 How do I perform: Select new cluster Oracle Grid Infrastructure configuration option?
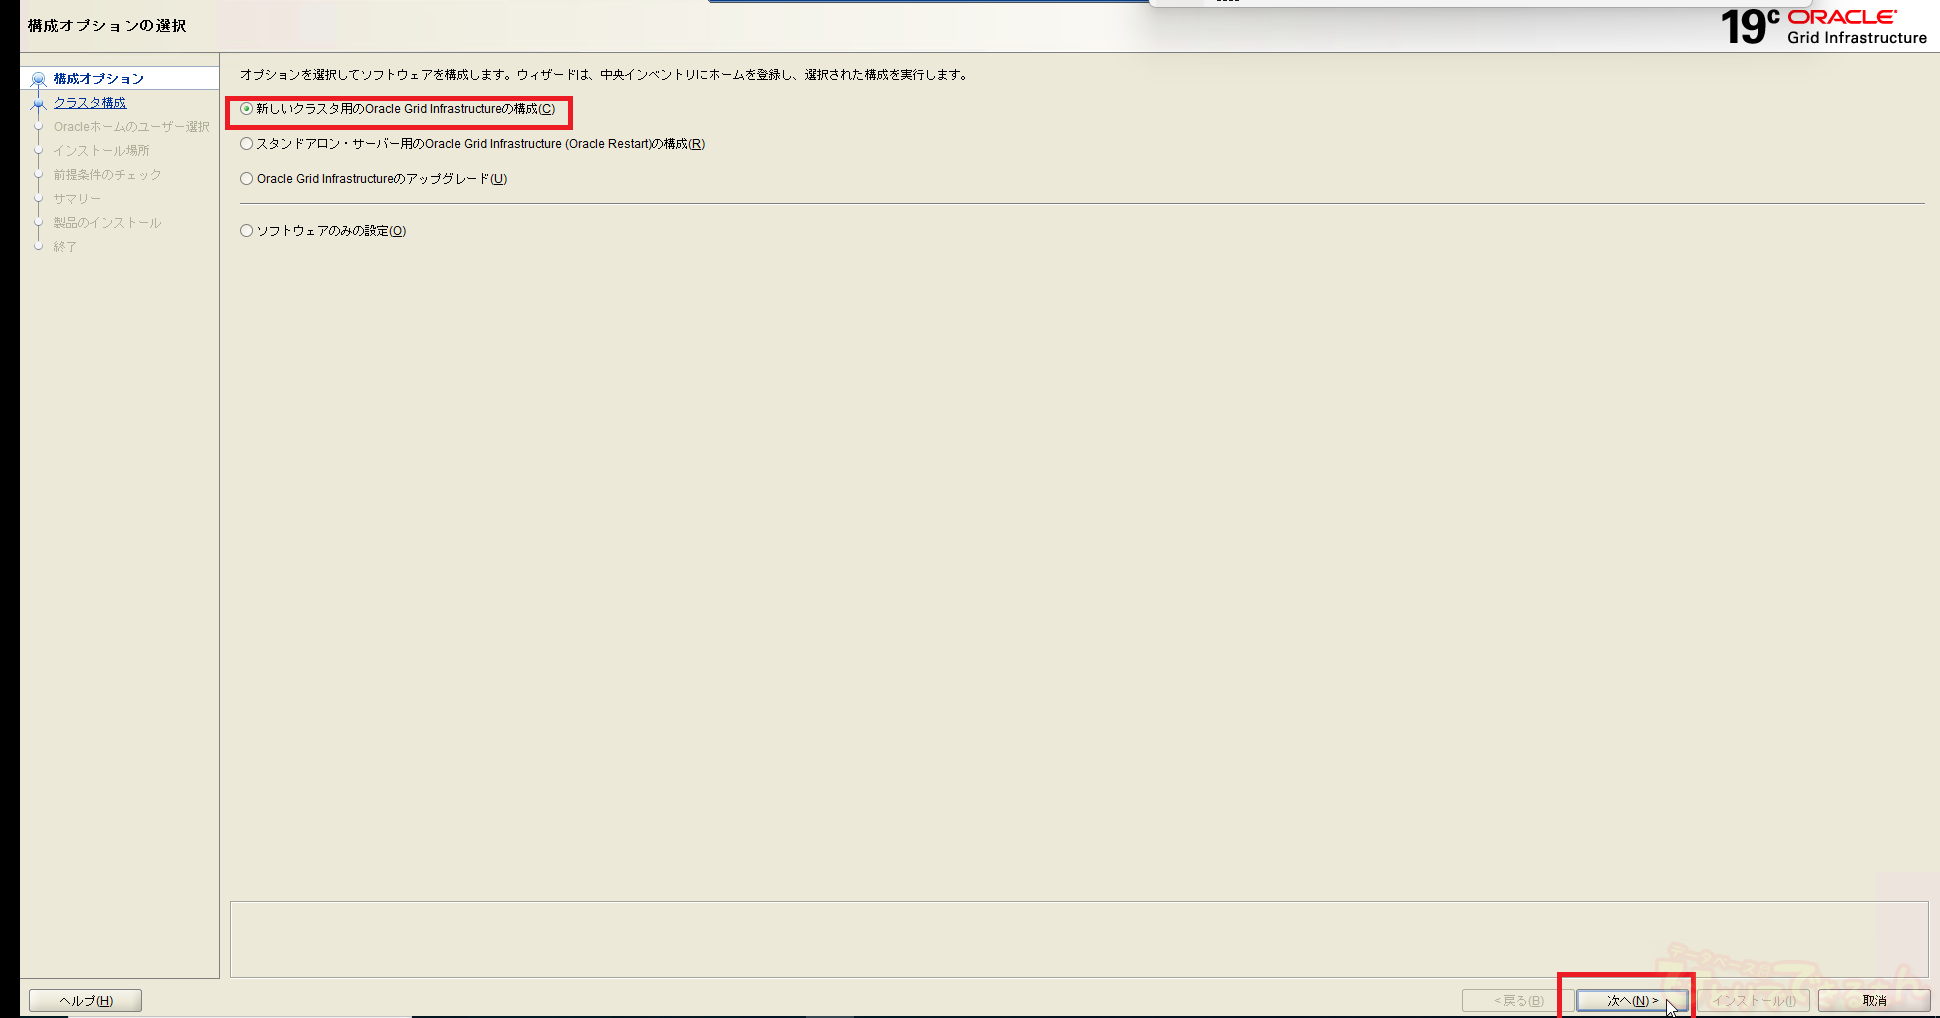coord(247,109)
